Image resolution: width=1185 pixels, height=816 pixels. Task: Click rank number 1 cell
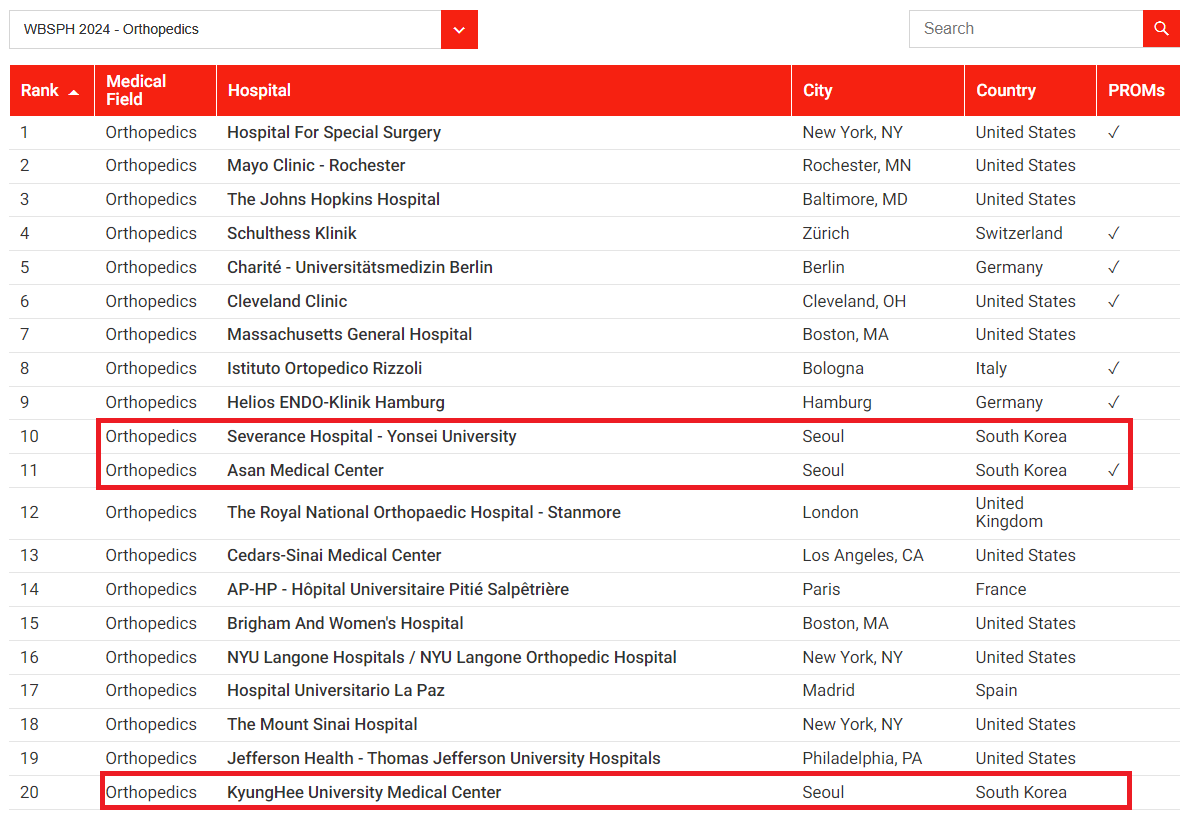click(x=24, y=132)
